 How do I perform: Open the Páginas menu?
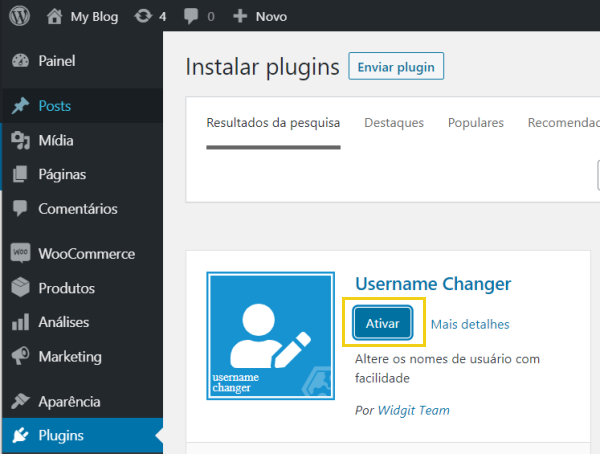click(62, 175)
